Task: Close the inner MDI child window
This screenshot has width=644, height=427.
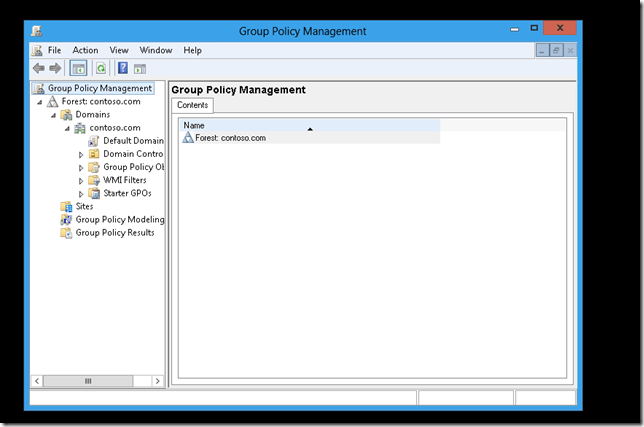Action: pos(570,51)
